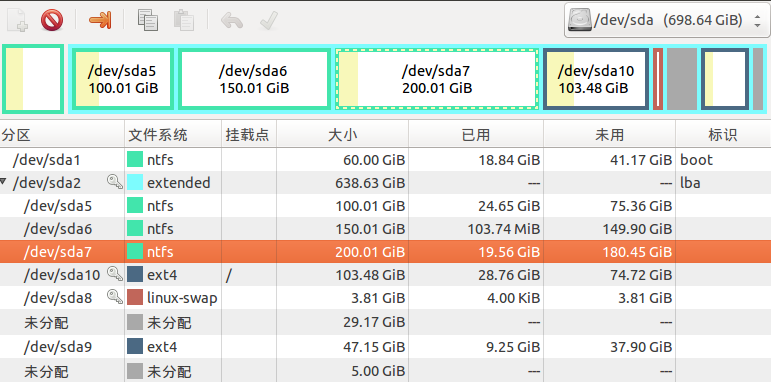The height and width of the screenshot is (382, 772).
Task: Click the key lock icon beside /dev/sda10
Action: pyautogui.click(x=114, y=274)
